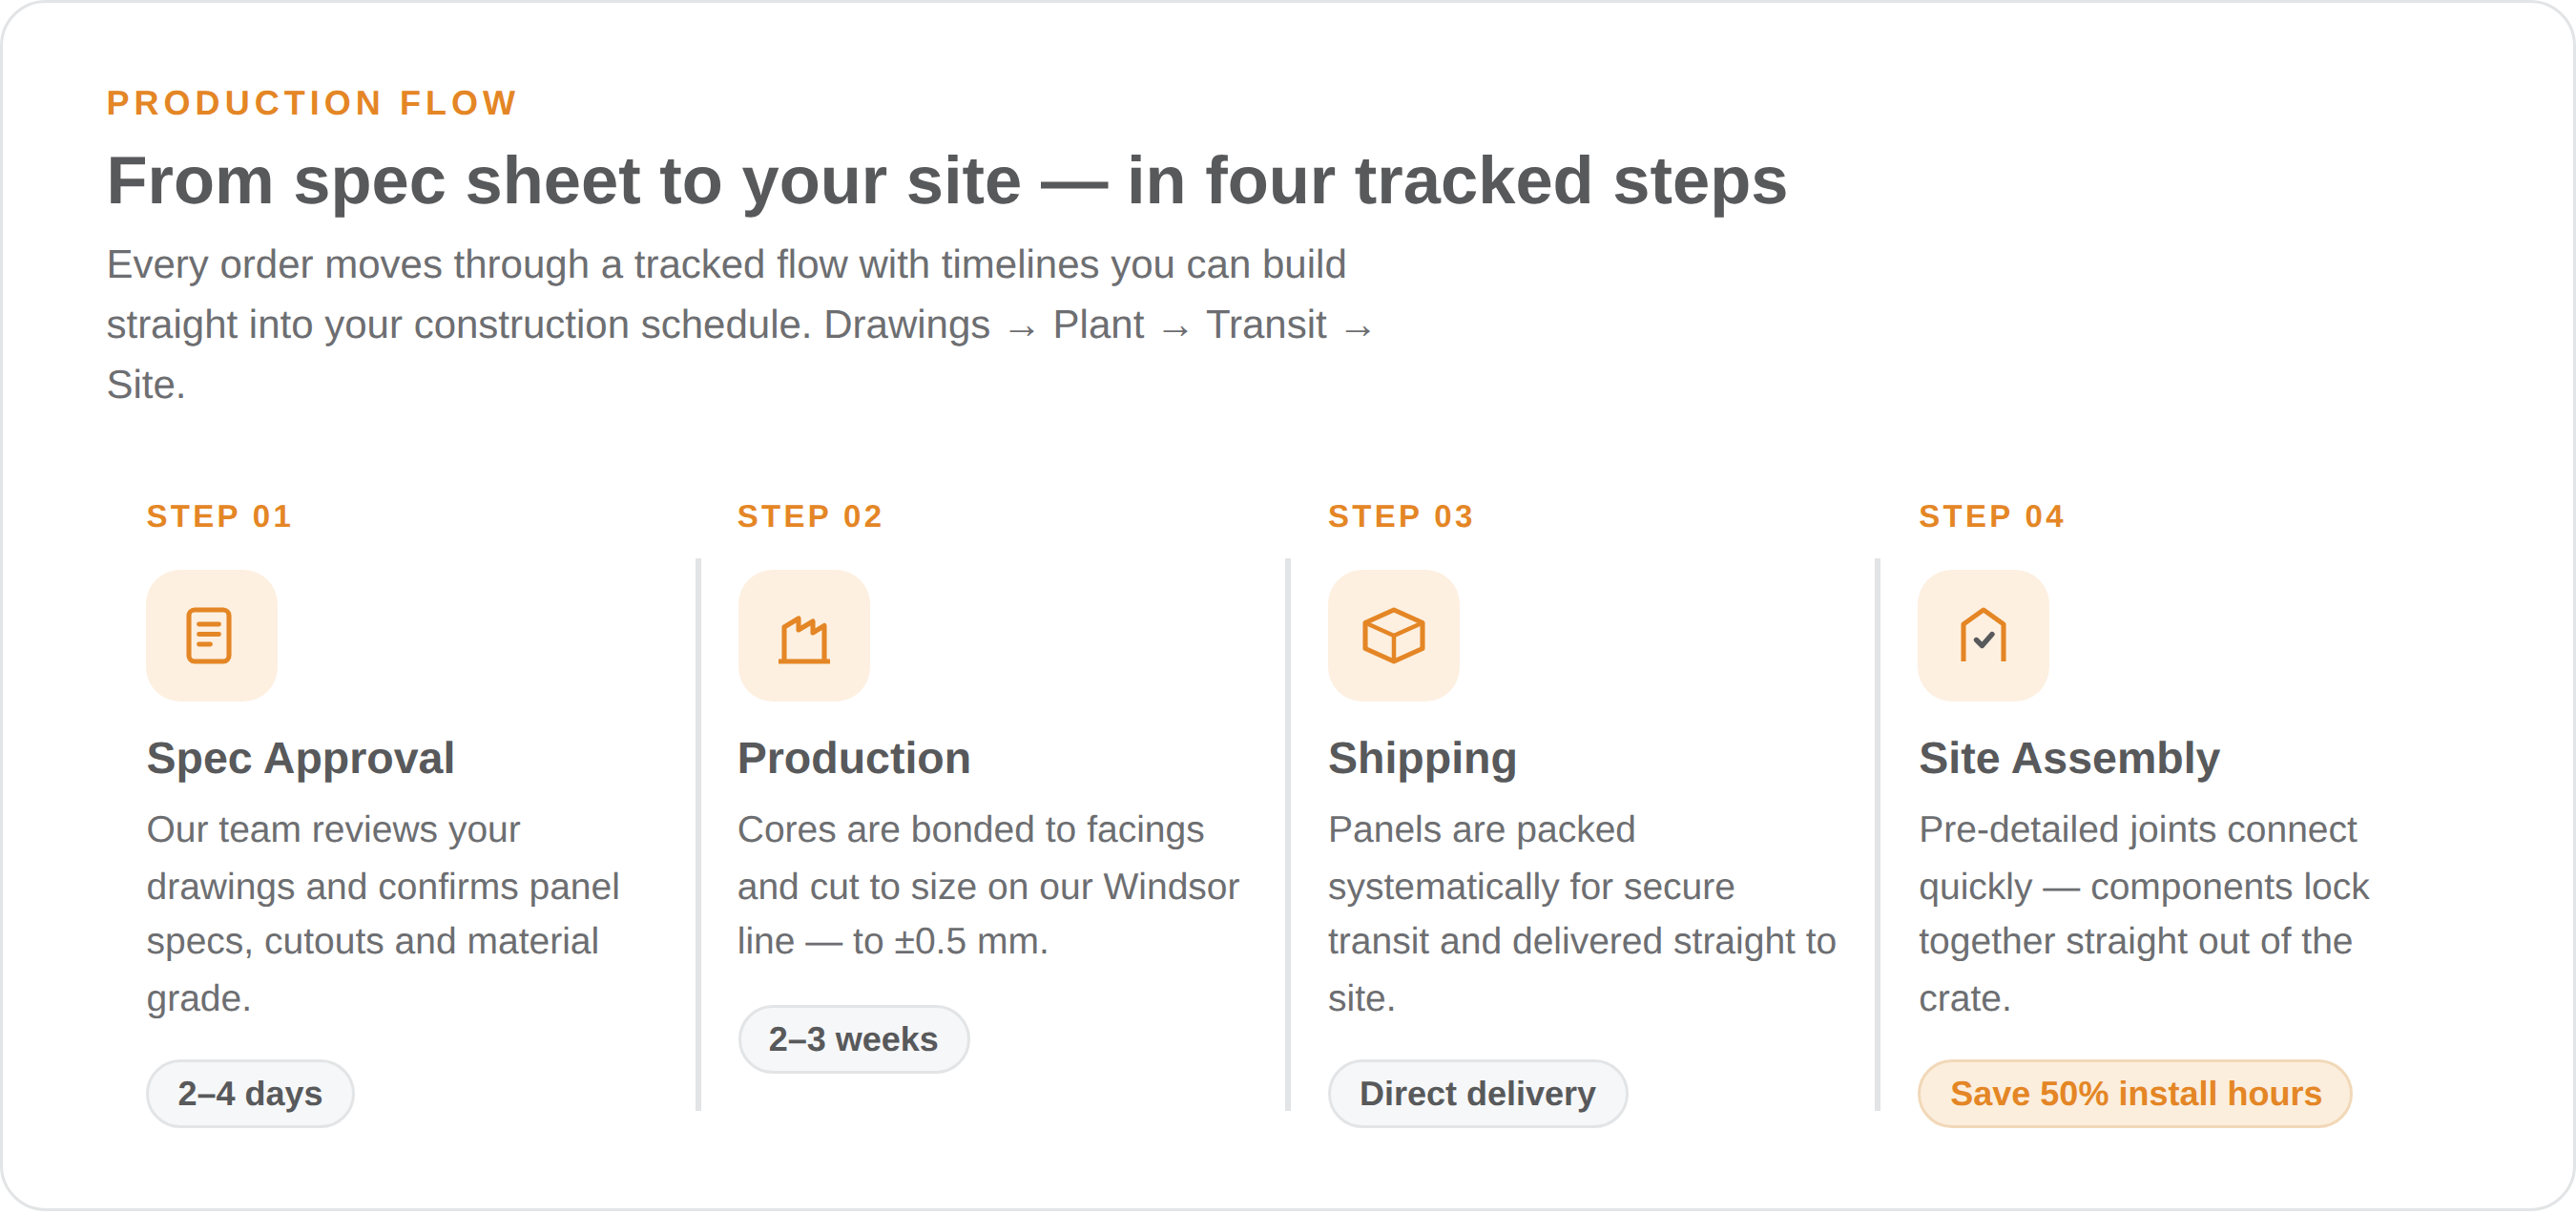This screenshot has width=2576, height=1214.
Task: Click the Spec Approval heading
Action: (x=300, y=759)
